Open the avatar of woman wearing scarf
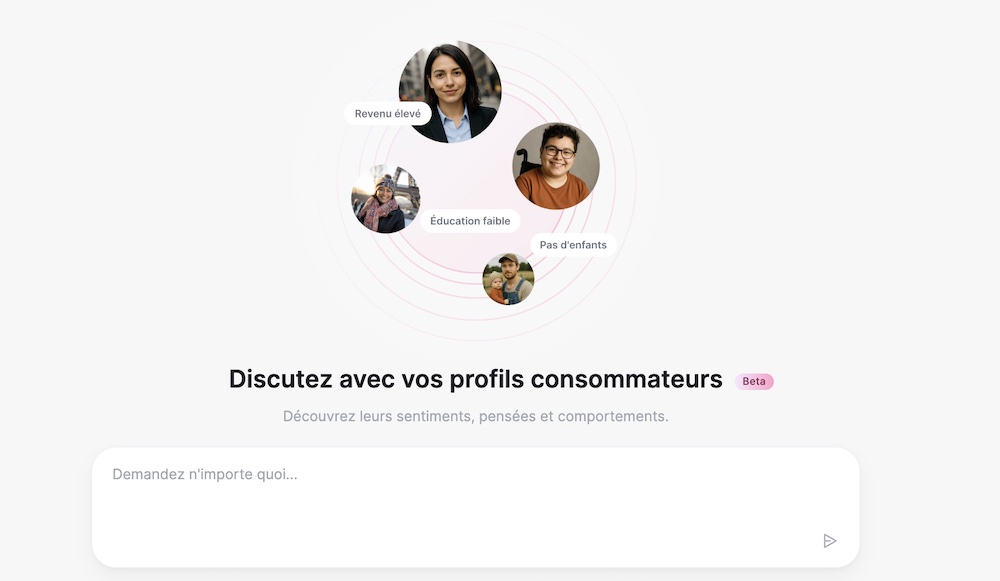The image size is (1000, 581). pos(386,199)
